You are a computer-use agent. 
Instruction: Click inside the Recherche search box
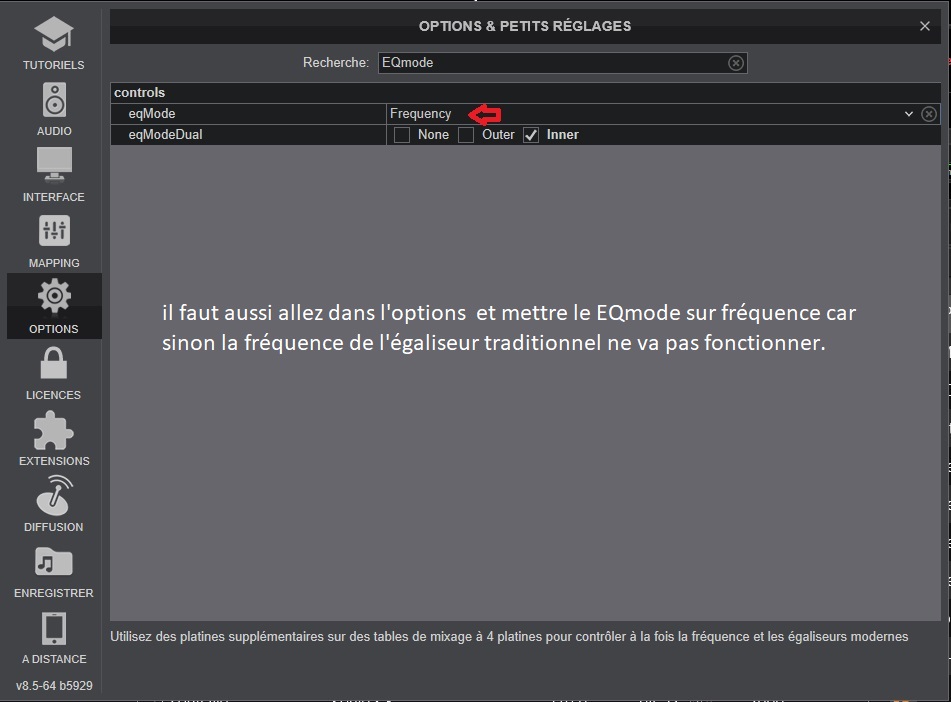point(550,63)
